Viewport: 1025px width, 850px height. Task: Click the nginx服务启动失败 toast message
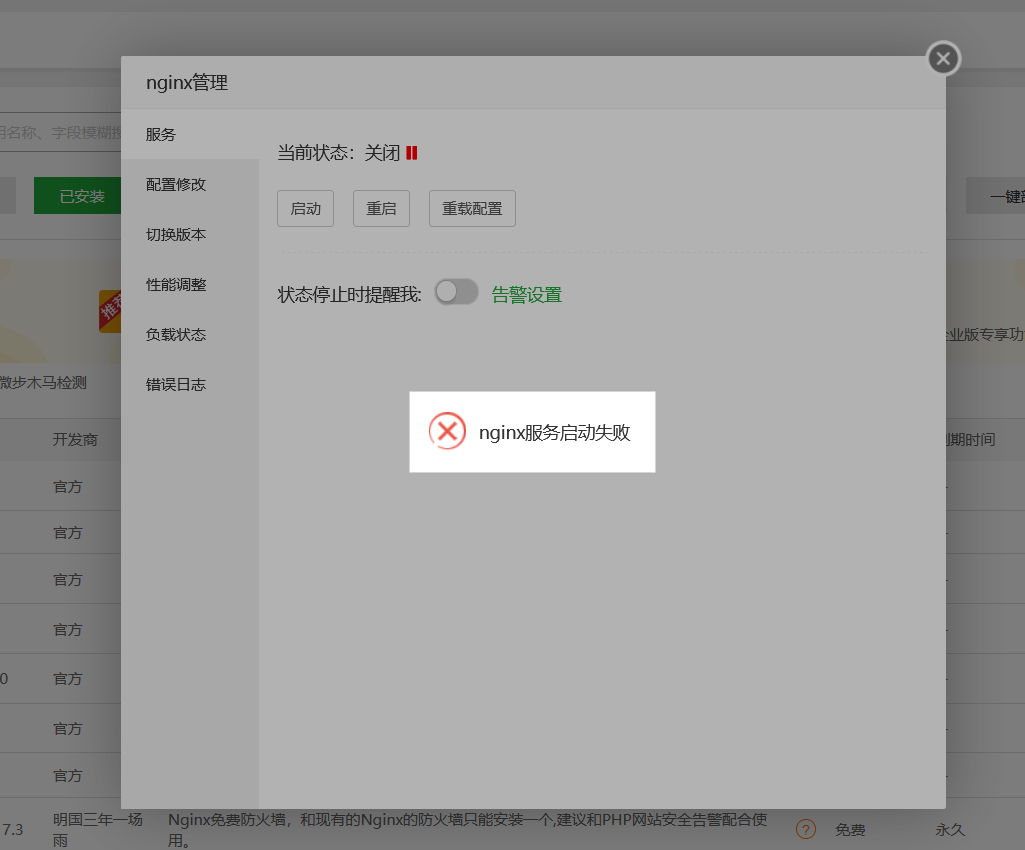click(554, 433)
